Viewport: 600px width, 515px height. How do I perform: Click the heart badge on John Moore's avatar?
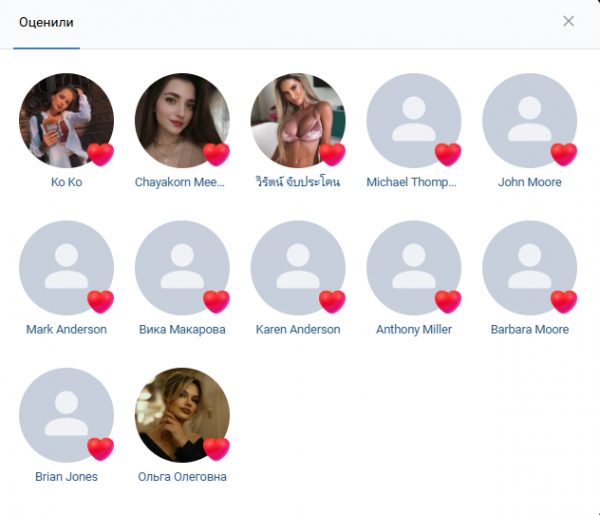564,155
